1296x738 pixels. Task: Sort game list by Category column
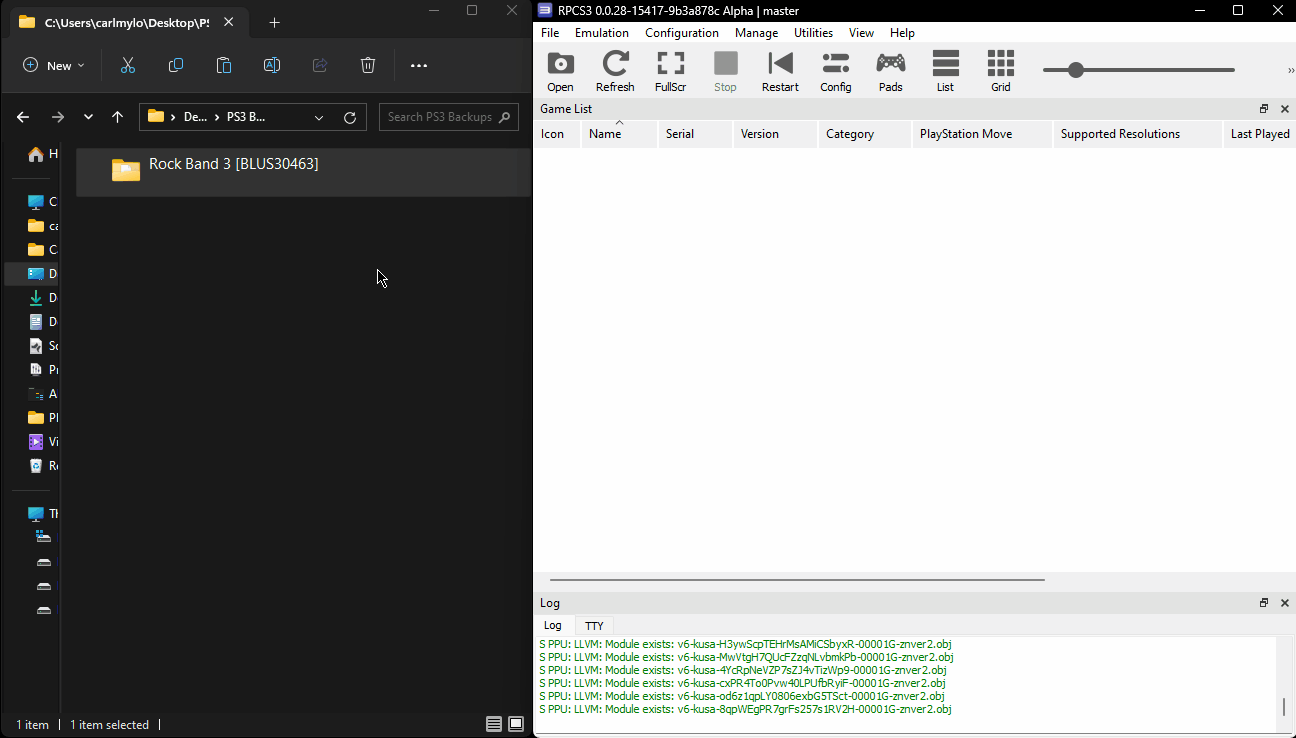click(865, 134)
